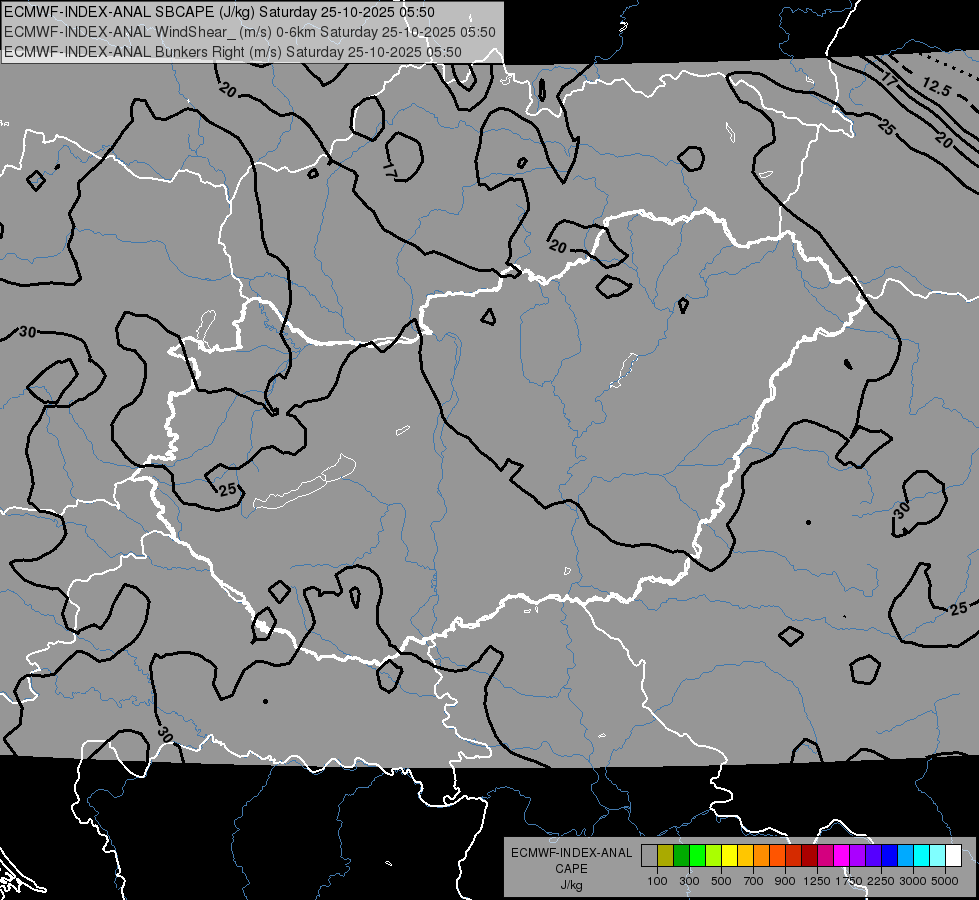Click the 2250 value under the legend
The width and height of the screenshot is (979, 900).
pyautogui.click(x=881, y=881)
